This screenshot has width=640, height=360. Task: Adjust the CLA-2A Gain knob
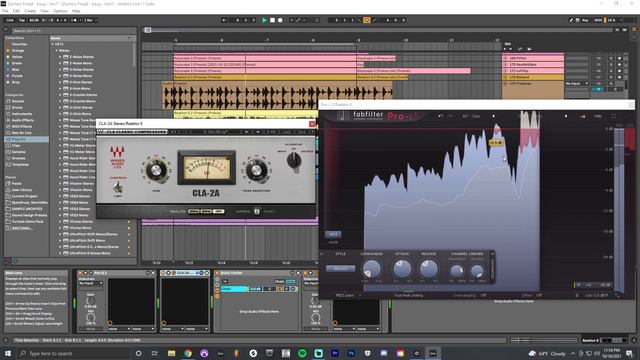[x=156, y=171]
